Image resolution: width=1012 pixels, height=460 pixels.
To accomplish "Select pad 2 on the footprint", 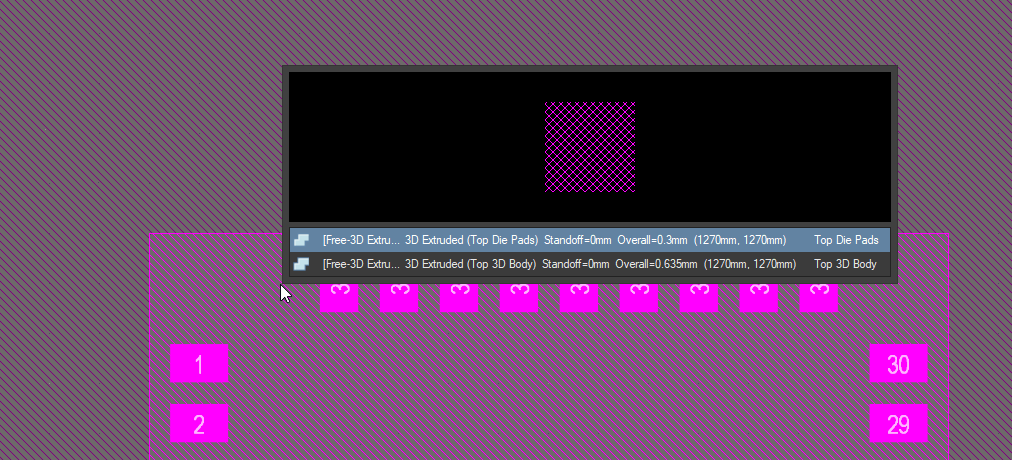I will click(199, 423).
